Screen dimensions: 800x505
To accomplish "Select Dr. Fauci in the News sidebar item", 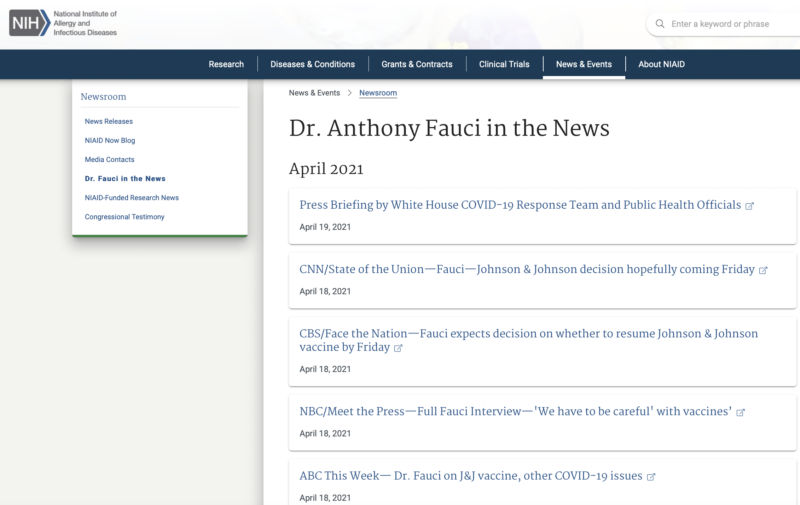I will (x=125, y=179).
